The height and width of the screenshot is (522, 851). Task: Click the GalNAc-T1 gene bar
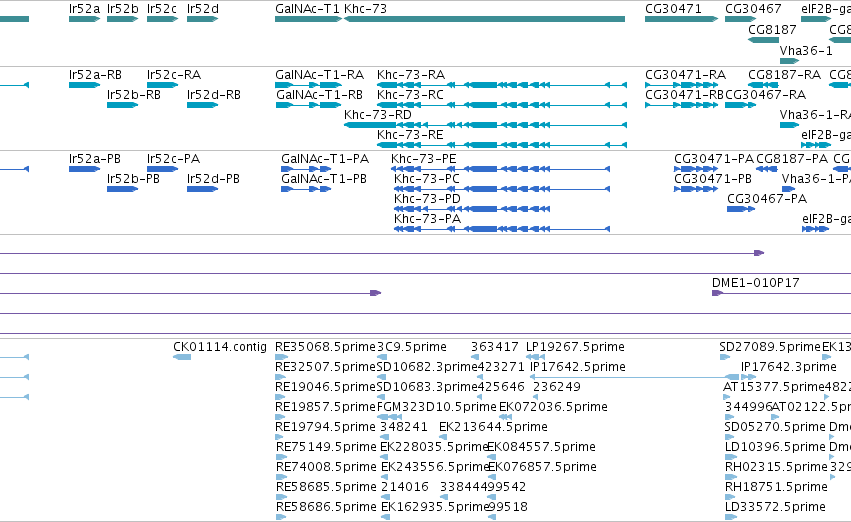coord(309,19)
